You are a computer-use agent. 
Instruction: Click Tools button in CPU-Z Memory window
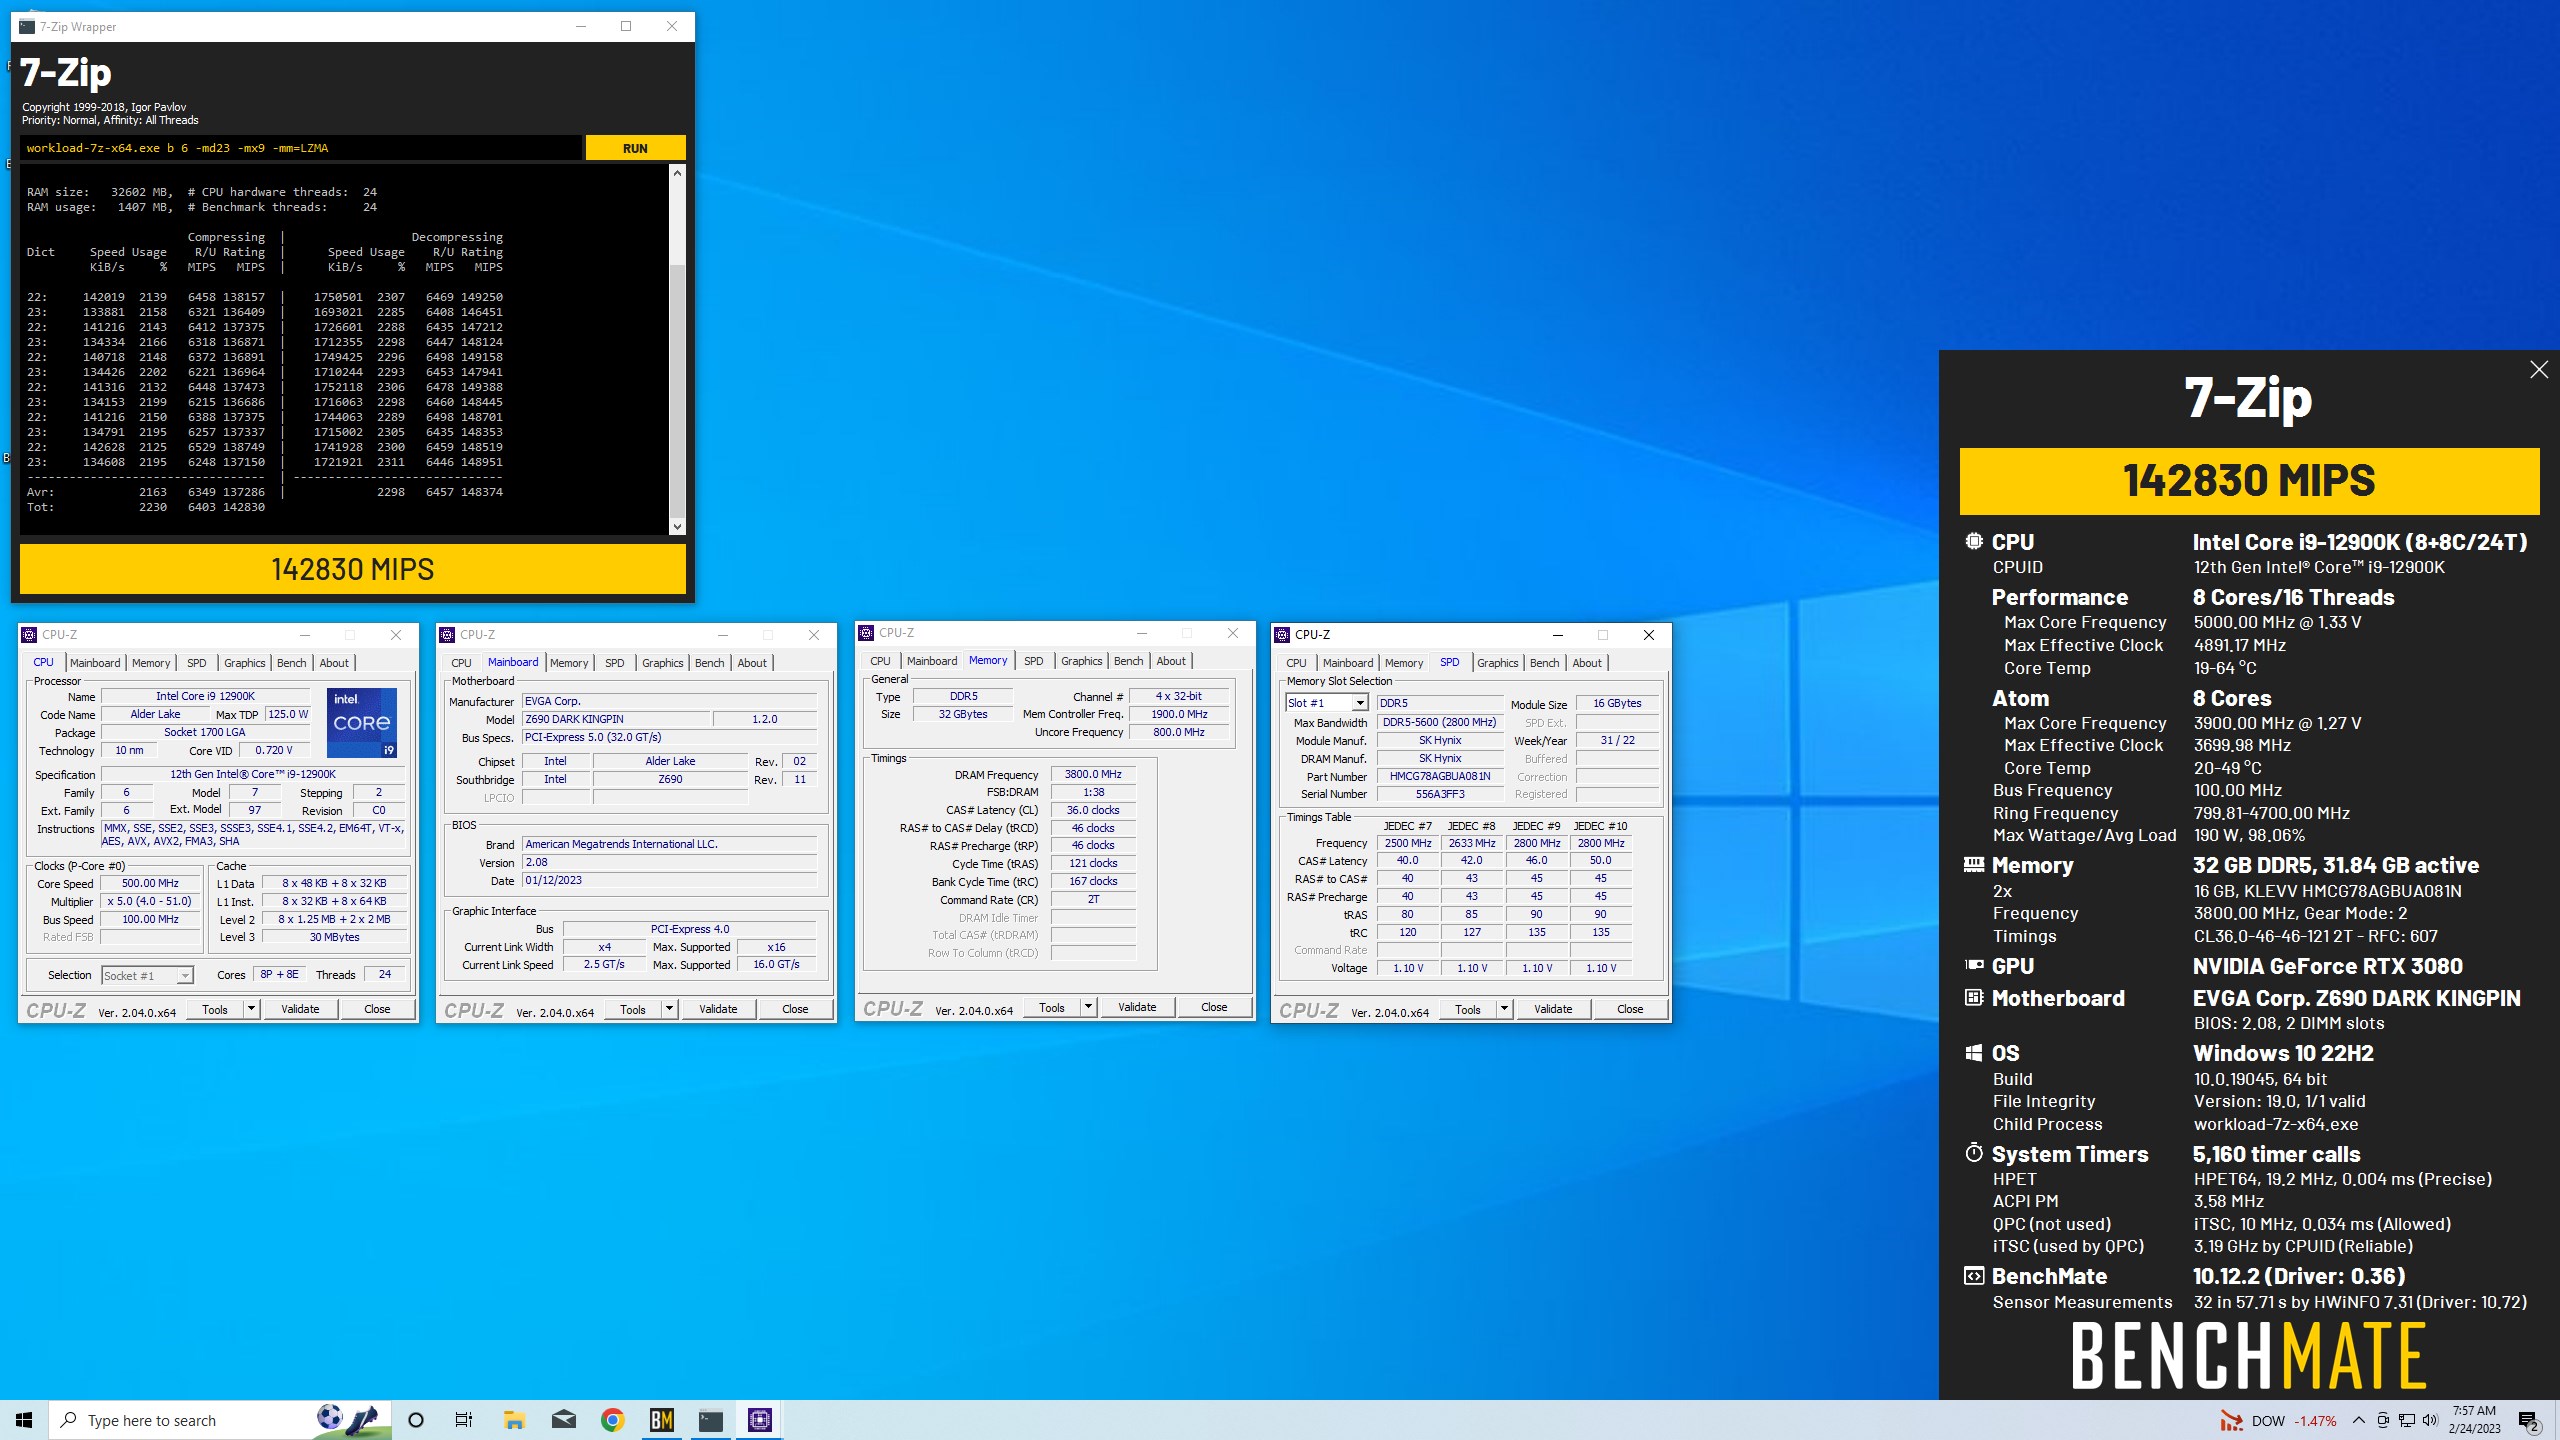coord(1052,1007)
